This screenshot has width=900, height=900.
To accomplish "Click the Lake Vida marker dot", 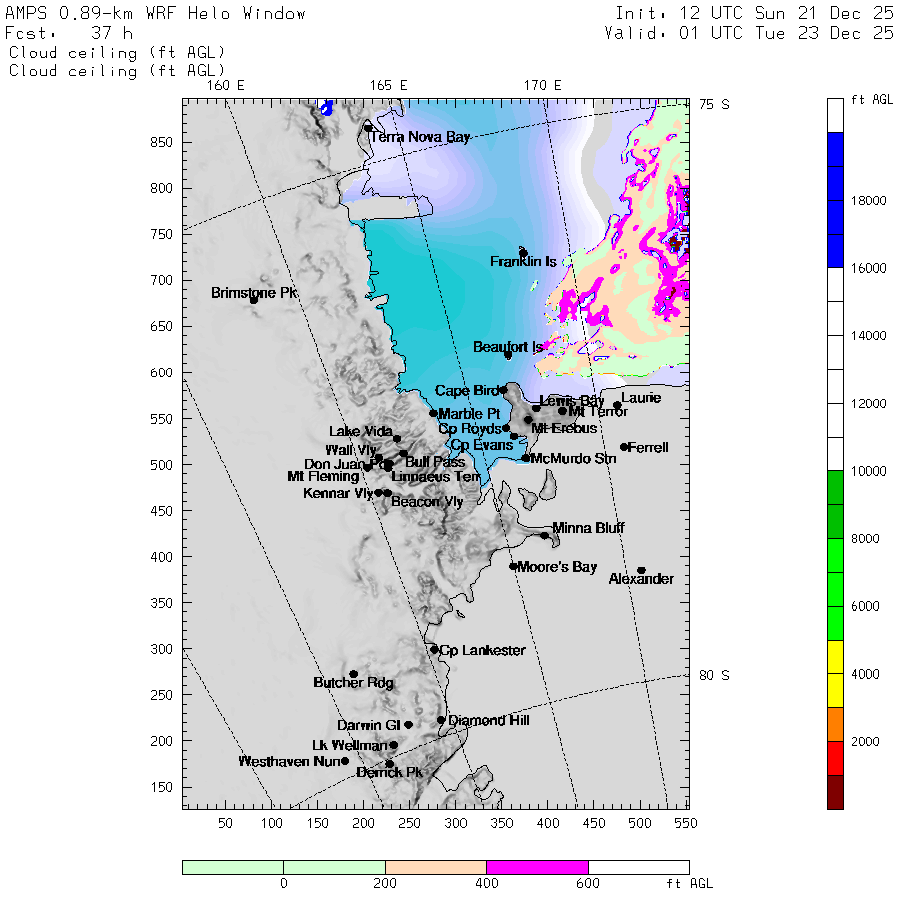I will [397, 439].
